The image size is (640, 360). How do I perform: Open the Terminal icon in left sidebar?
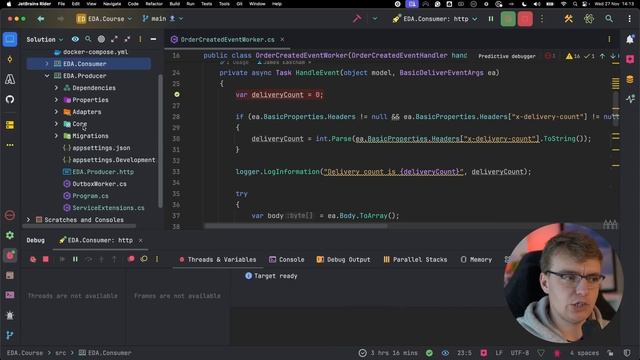10,295
